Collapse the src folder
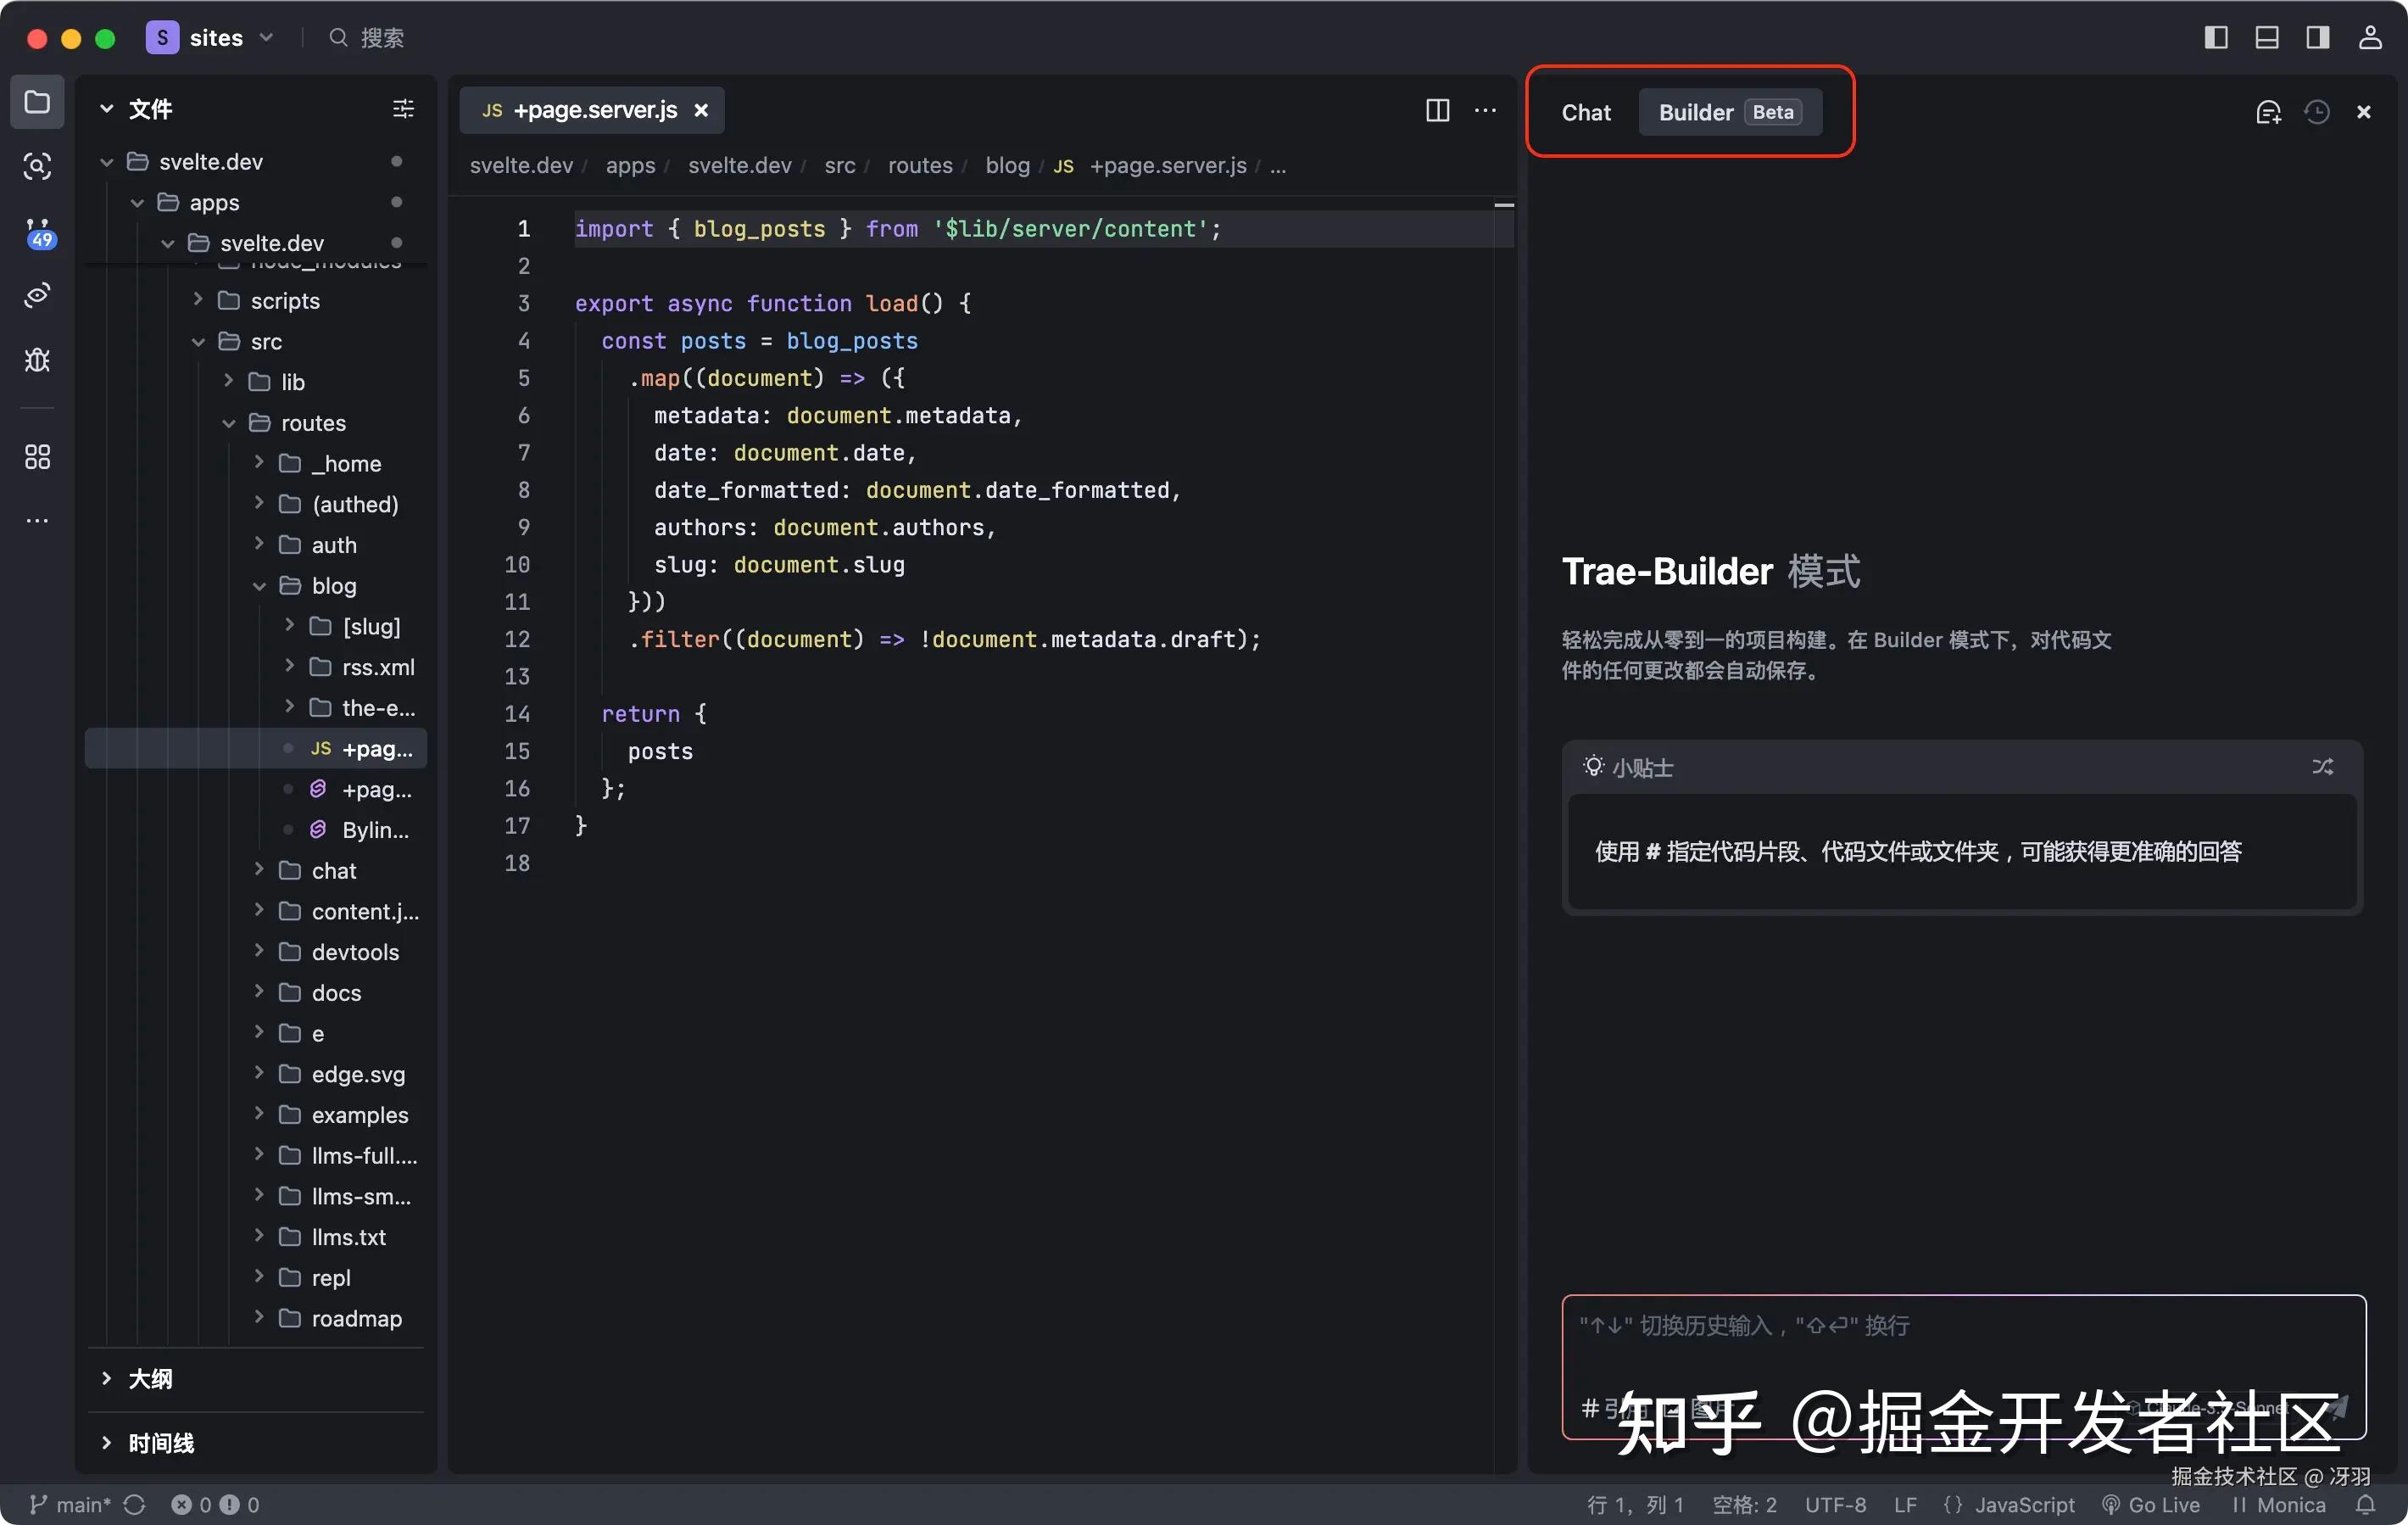Image resolution: width=2408 pixels, height=1525 pixels. coord(267,341)
